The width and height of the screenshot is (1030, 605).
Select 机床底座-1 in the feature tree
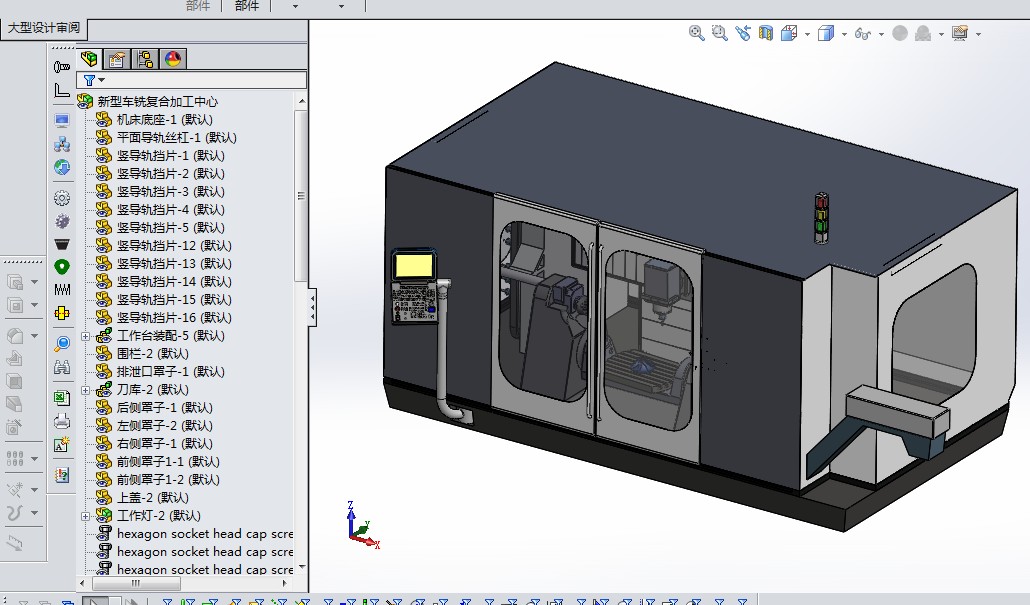164,120
